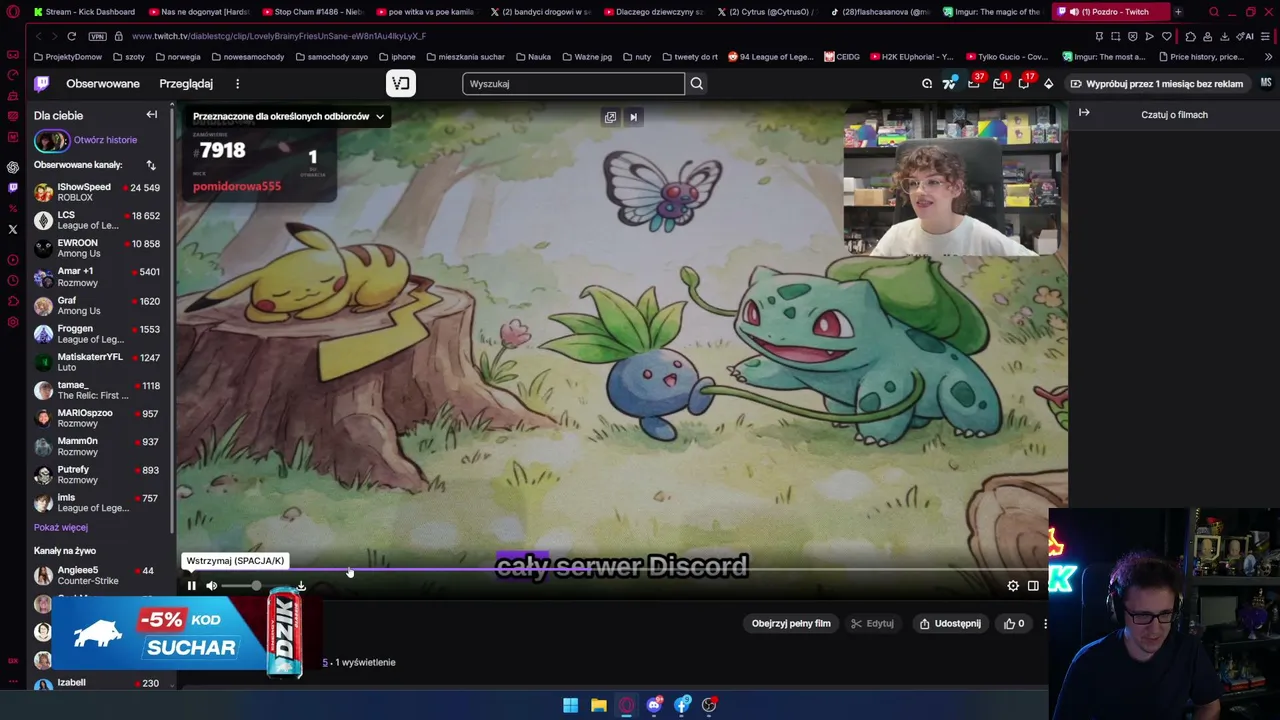Show more bookmarks with the chevron

(1267, 57)
